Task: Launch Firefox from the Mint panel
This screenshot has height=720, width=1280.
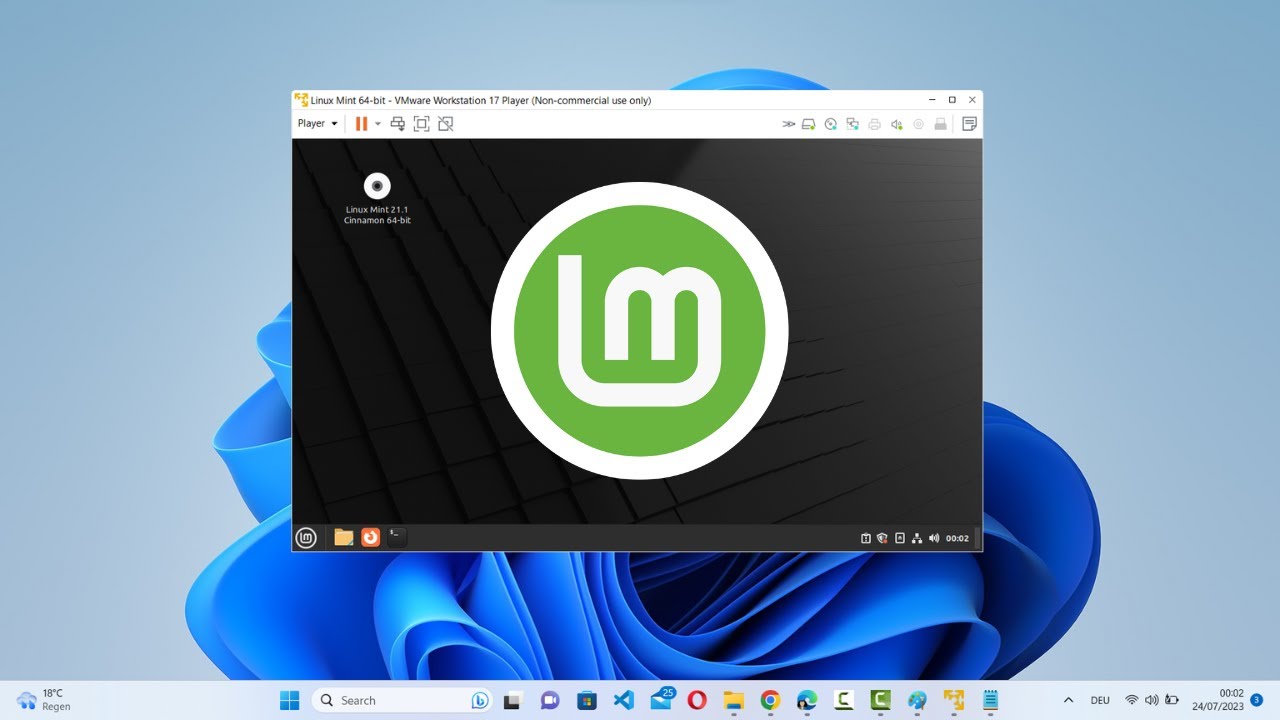Action: tap(370, 538)
